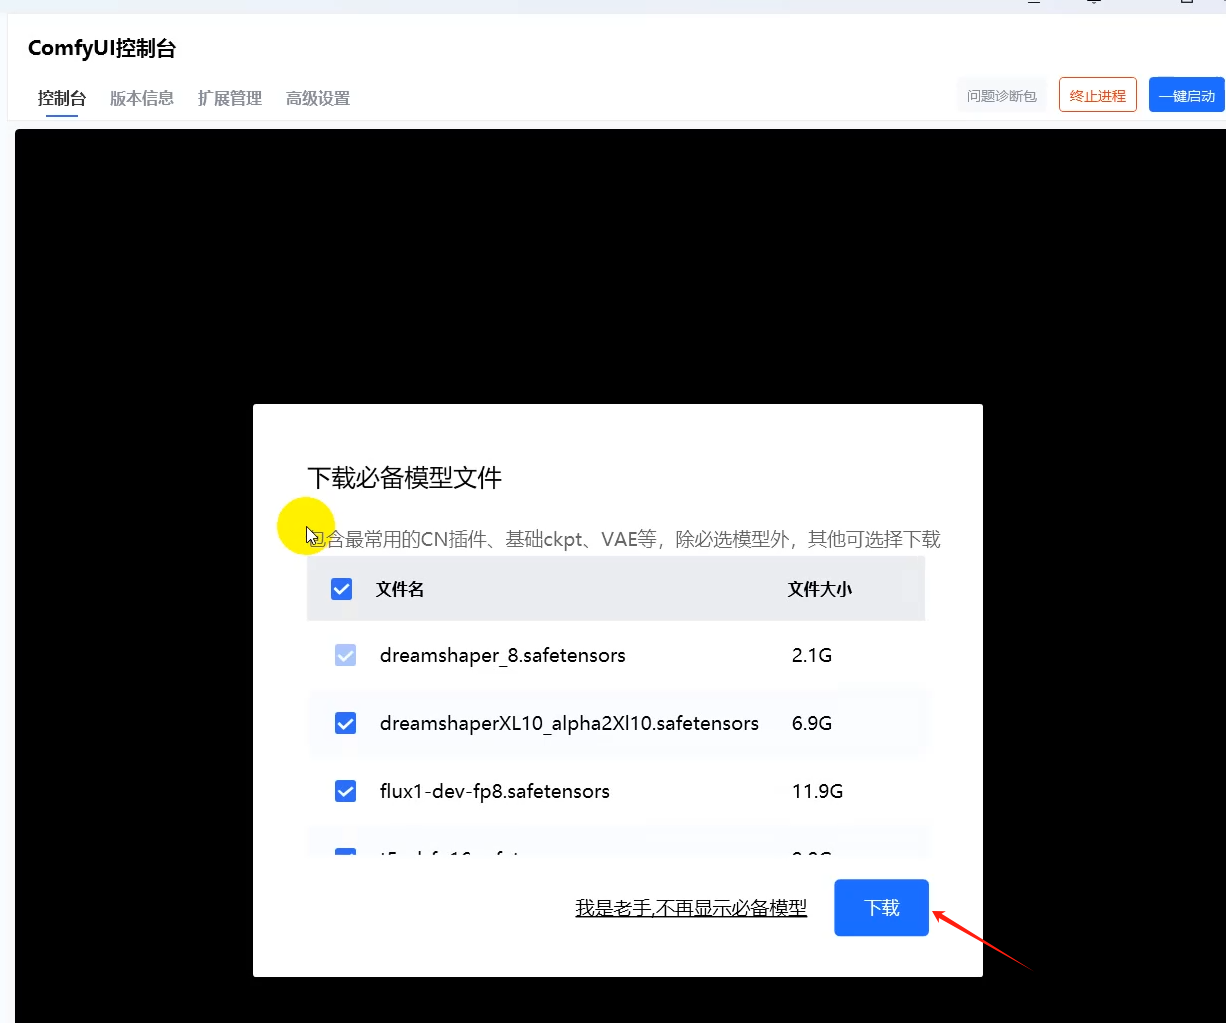Open the 版本信息 tab
Viewport: 1226px width, 1023px height.
(x=142, y=98)
